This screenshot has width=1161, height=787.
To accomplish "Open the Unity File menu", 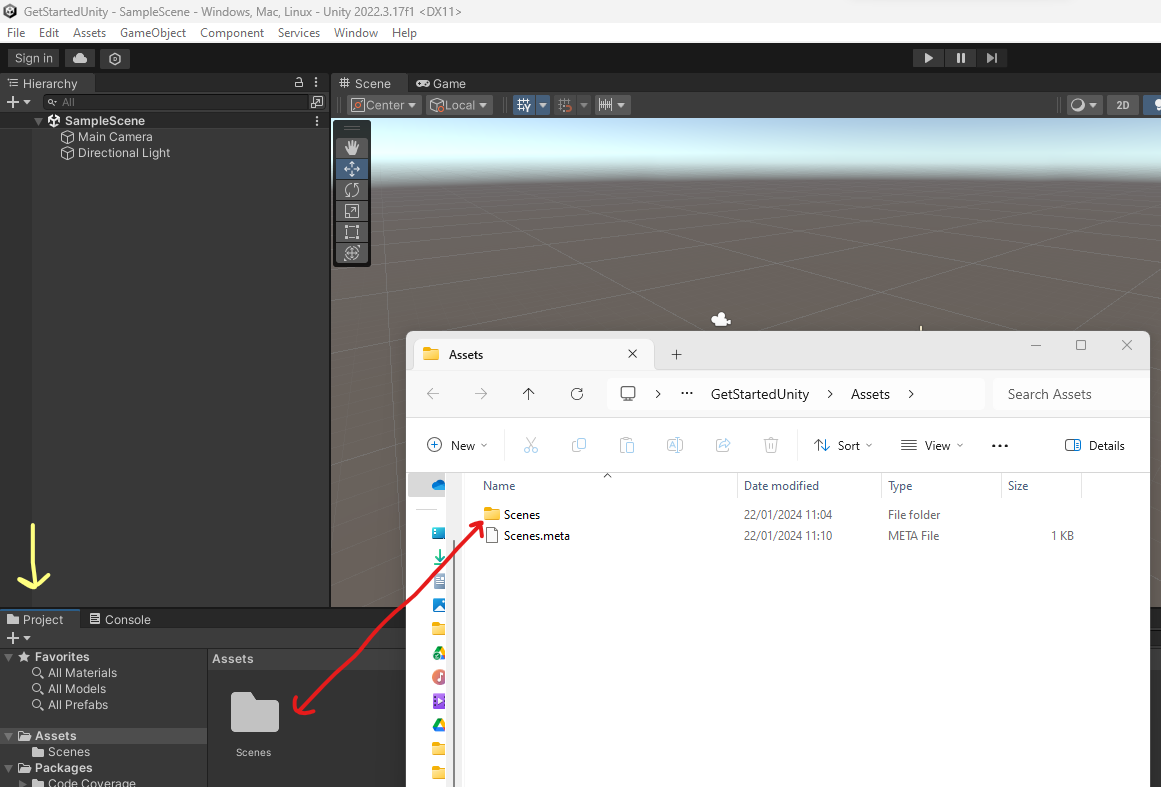I will tap(16, 33).
